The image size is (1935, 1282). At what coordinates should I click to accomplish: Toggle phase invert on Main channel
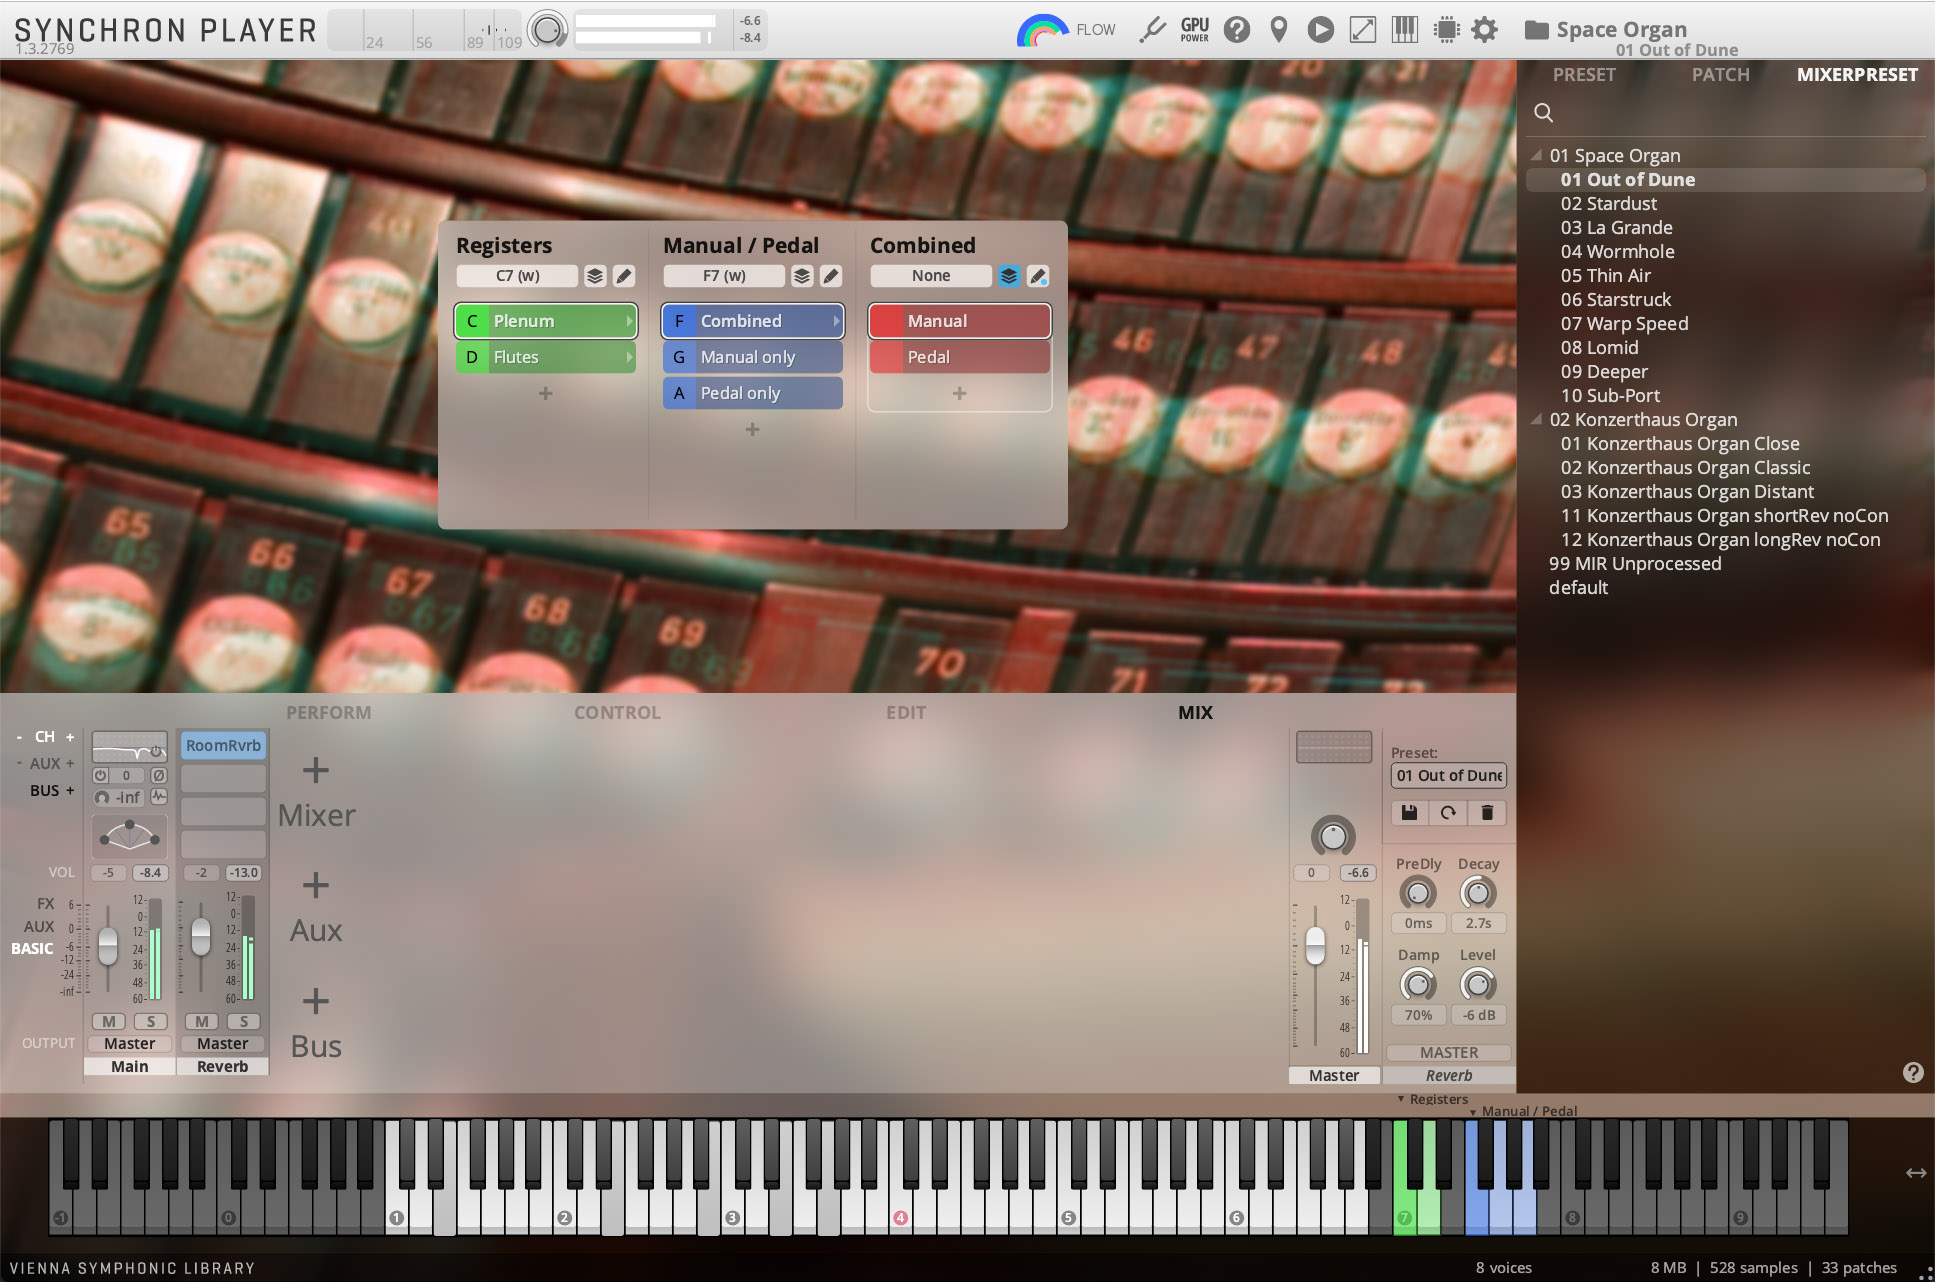click(x=158, y=775)
